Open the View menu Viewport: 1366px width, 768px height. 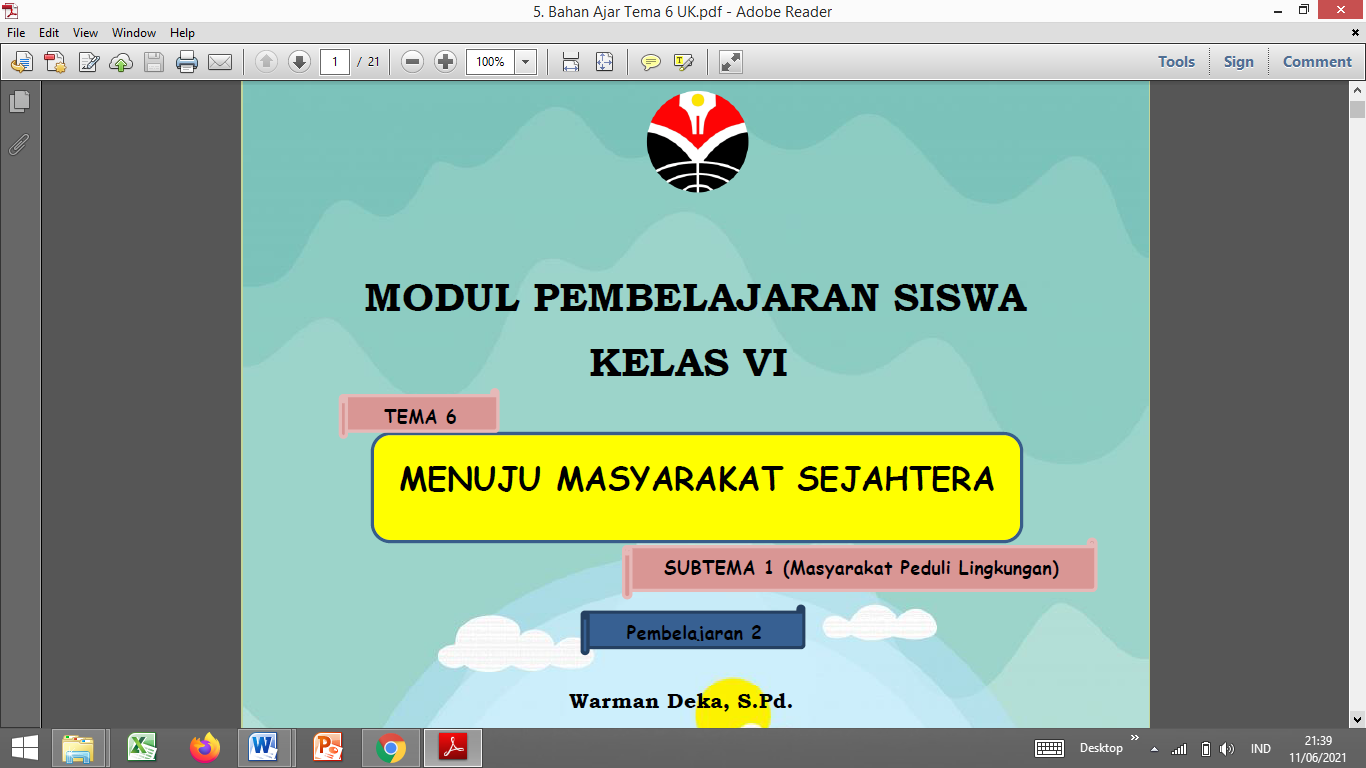tap(85, 33)
